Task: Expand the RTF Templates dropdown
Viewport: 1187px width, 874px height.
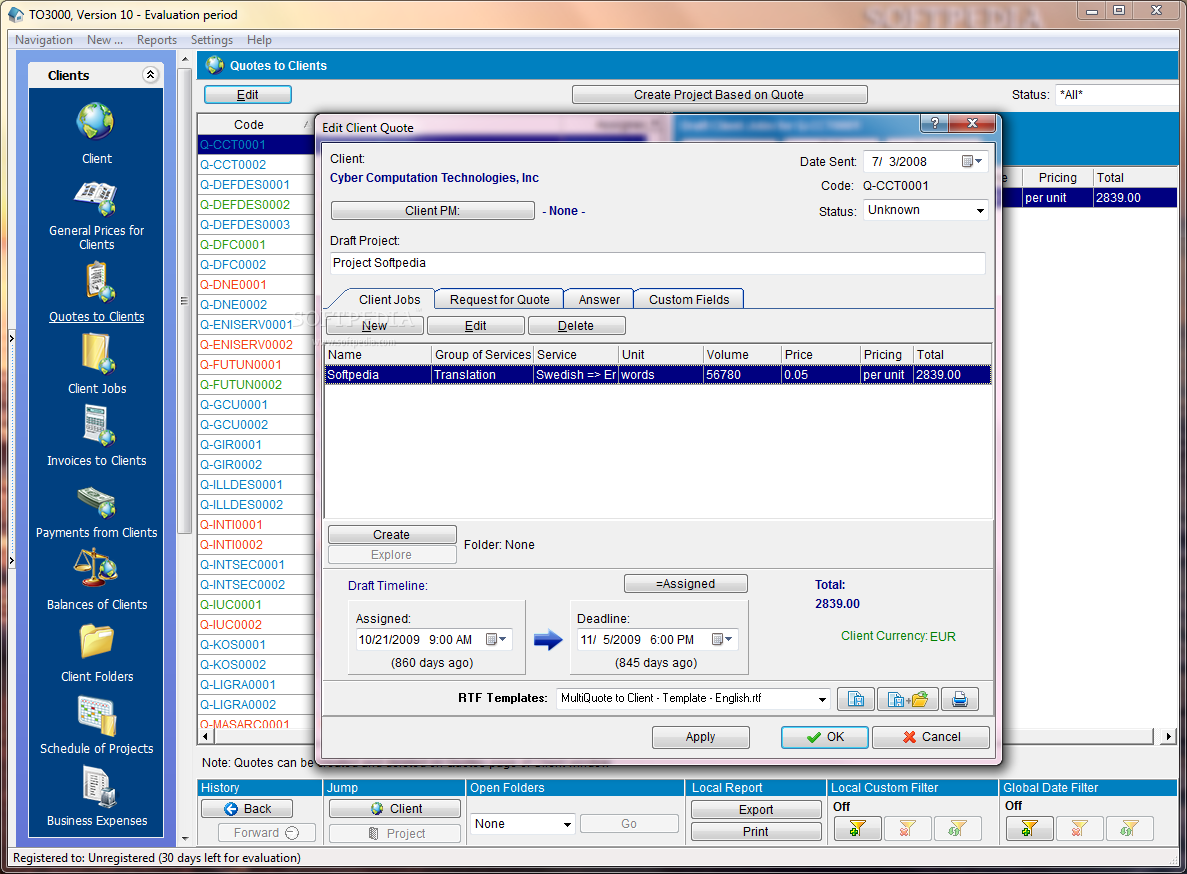Action: (x=821, y=699)
